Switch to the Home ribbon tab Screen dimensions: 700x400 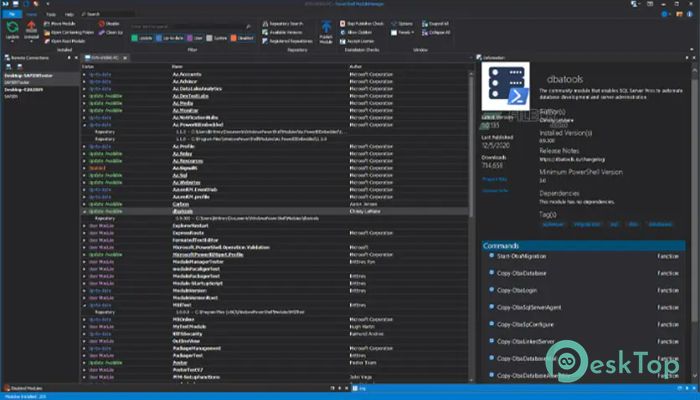click(x=31, y=14)
